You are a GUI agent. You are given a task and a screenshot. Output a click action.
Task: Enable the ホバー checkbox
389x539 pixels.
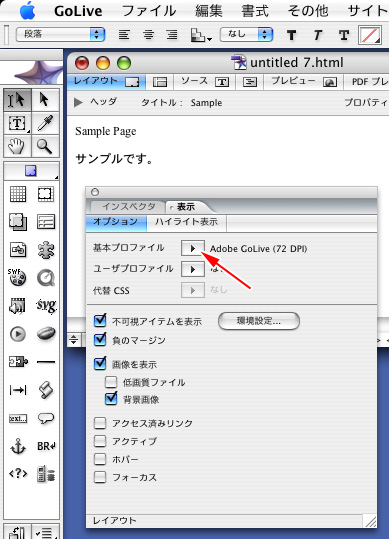tap(100, 459)
